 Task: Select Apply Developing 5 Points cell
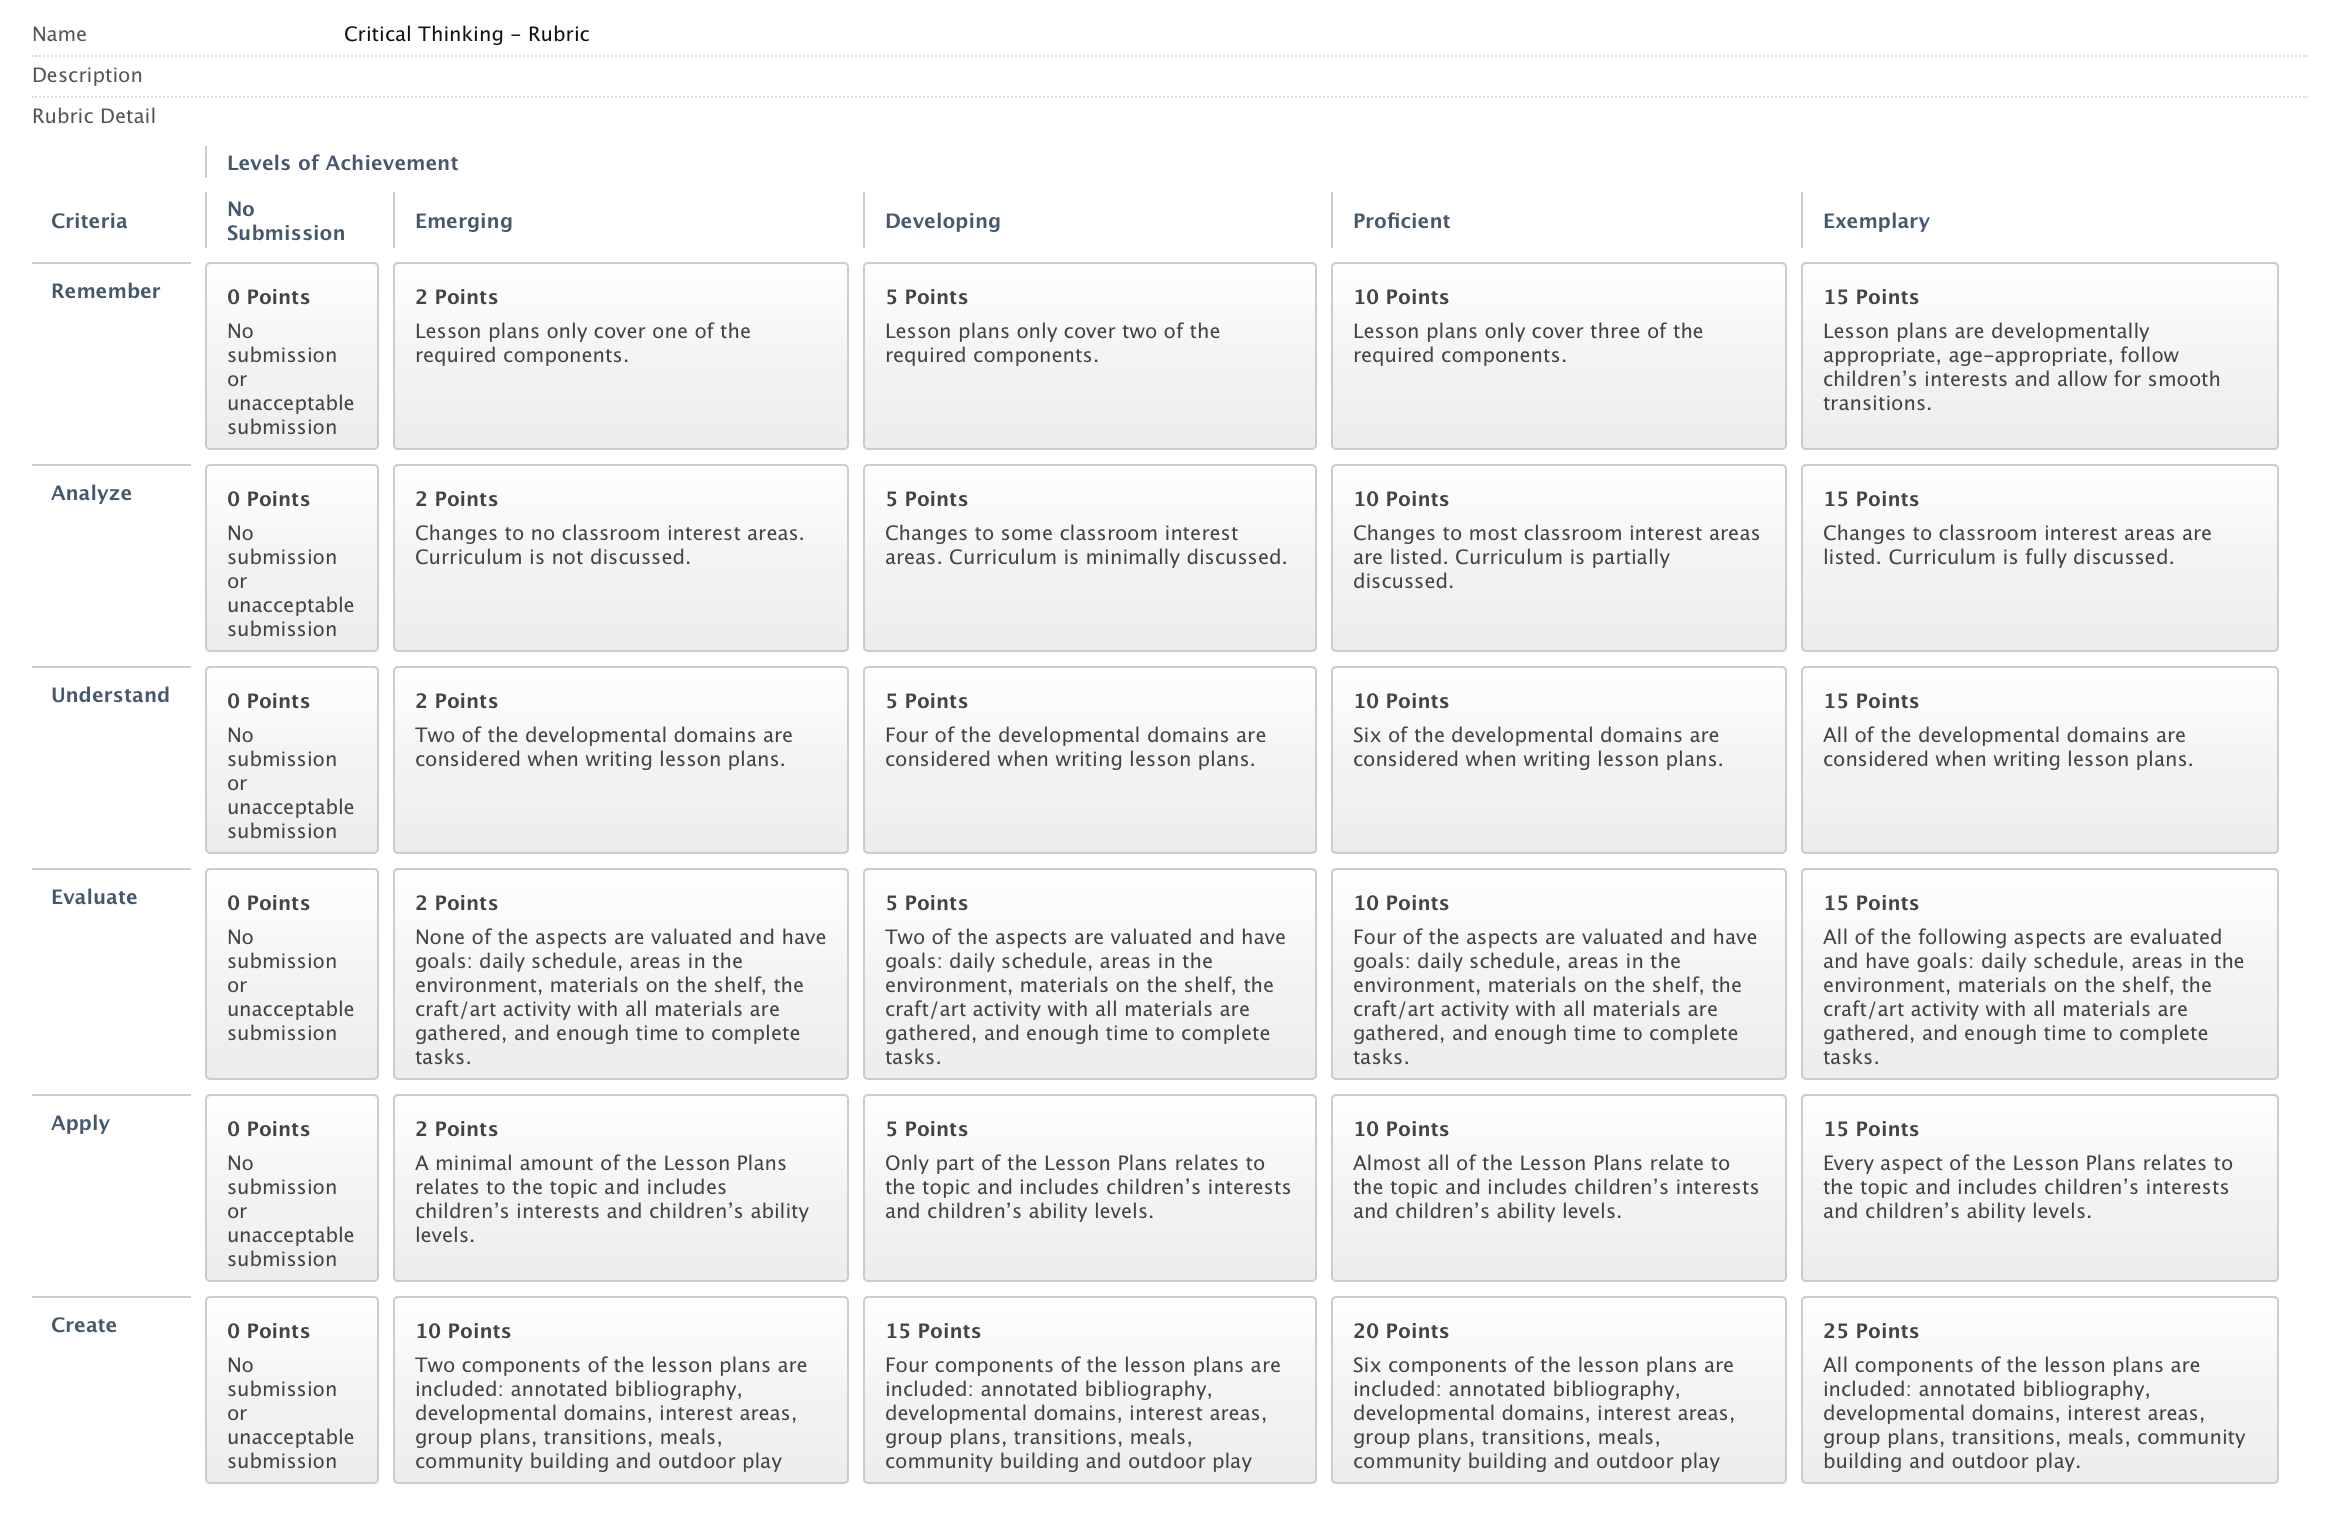tap(1089, 1188)
